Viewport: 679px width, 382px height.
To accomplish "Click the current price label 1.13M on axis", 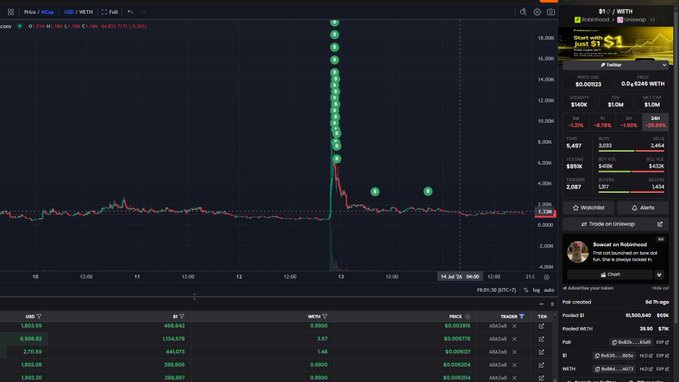I will tap(545, 212).
